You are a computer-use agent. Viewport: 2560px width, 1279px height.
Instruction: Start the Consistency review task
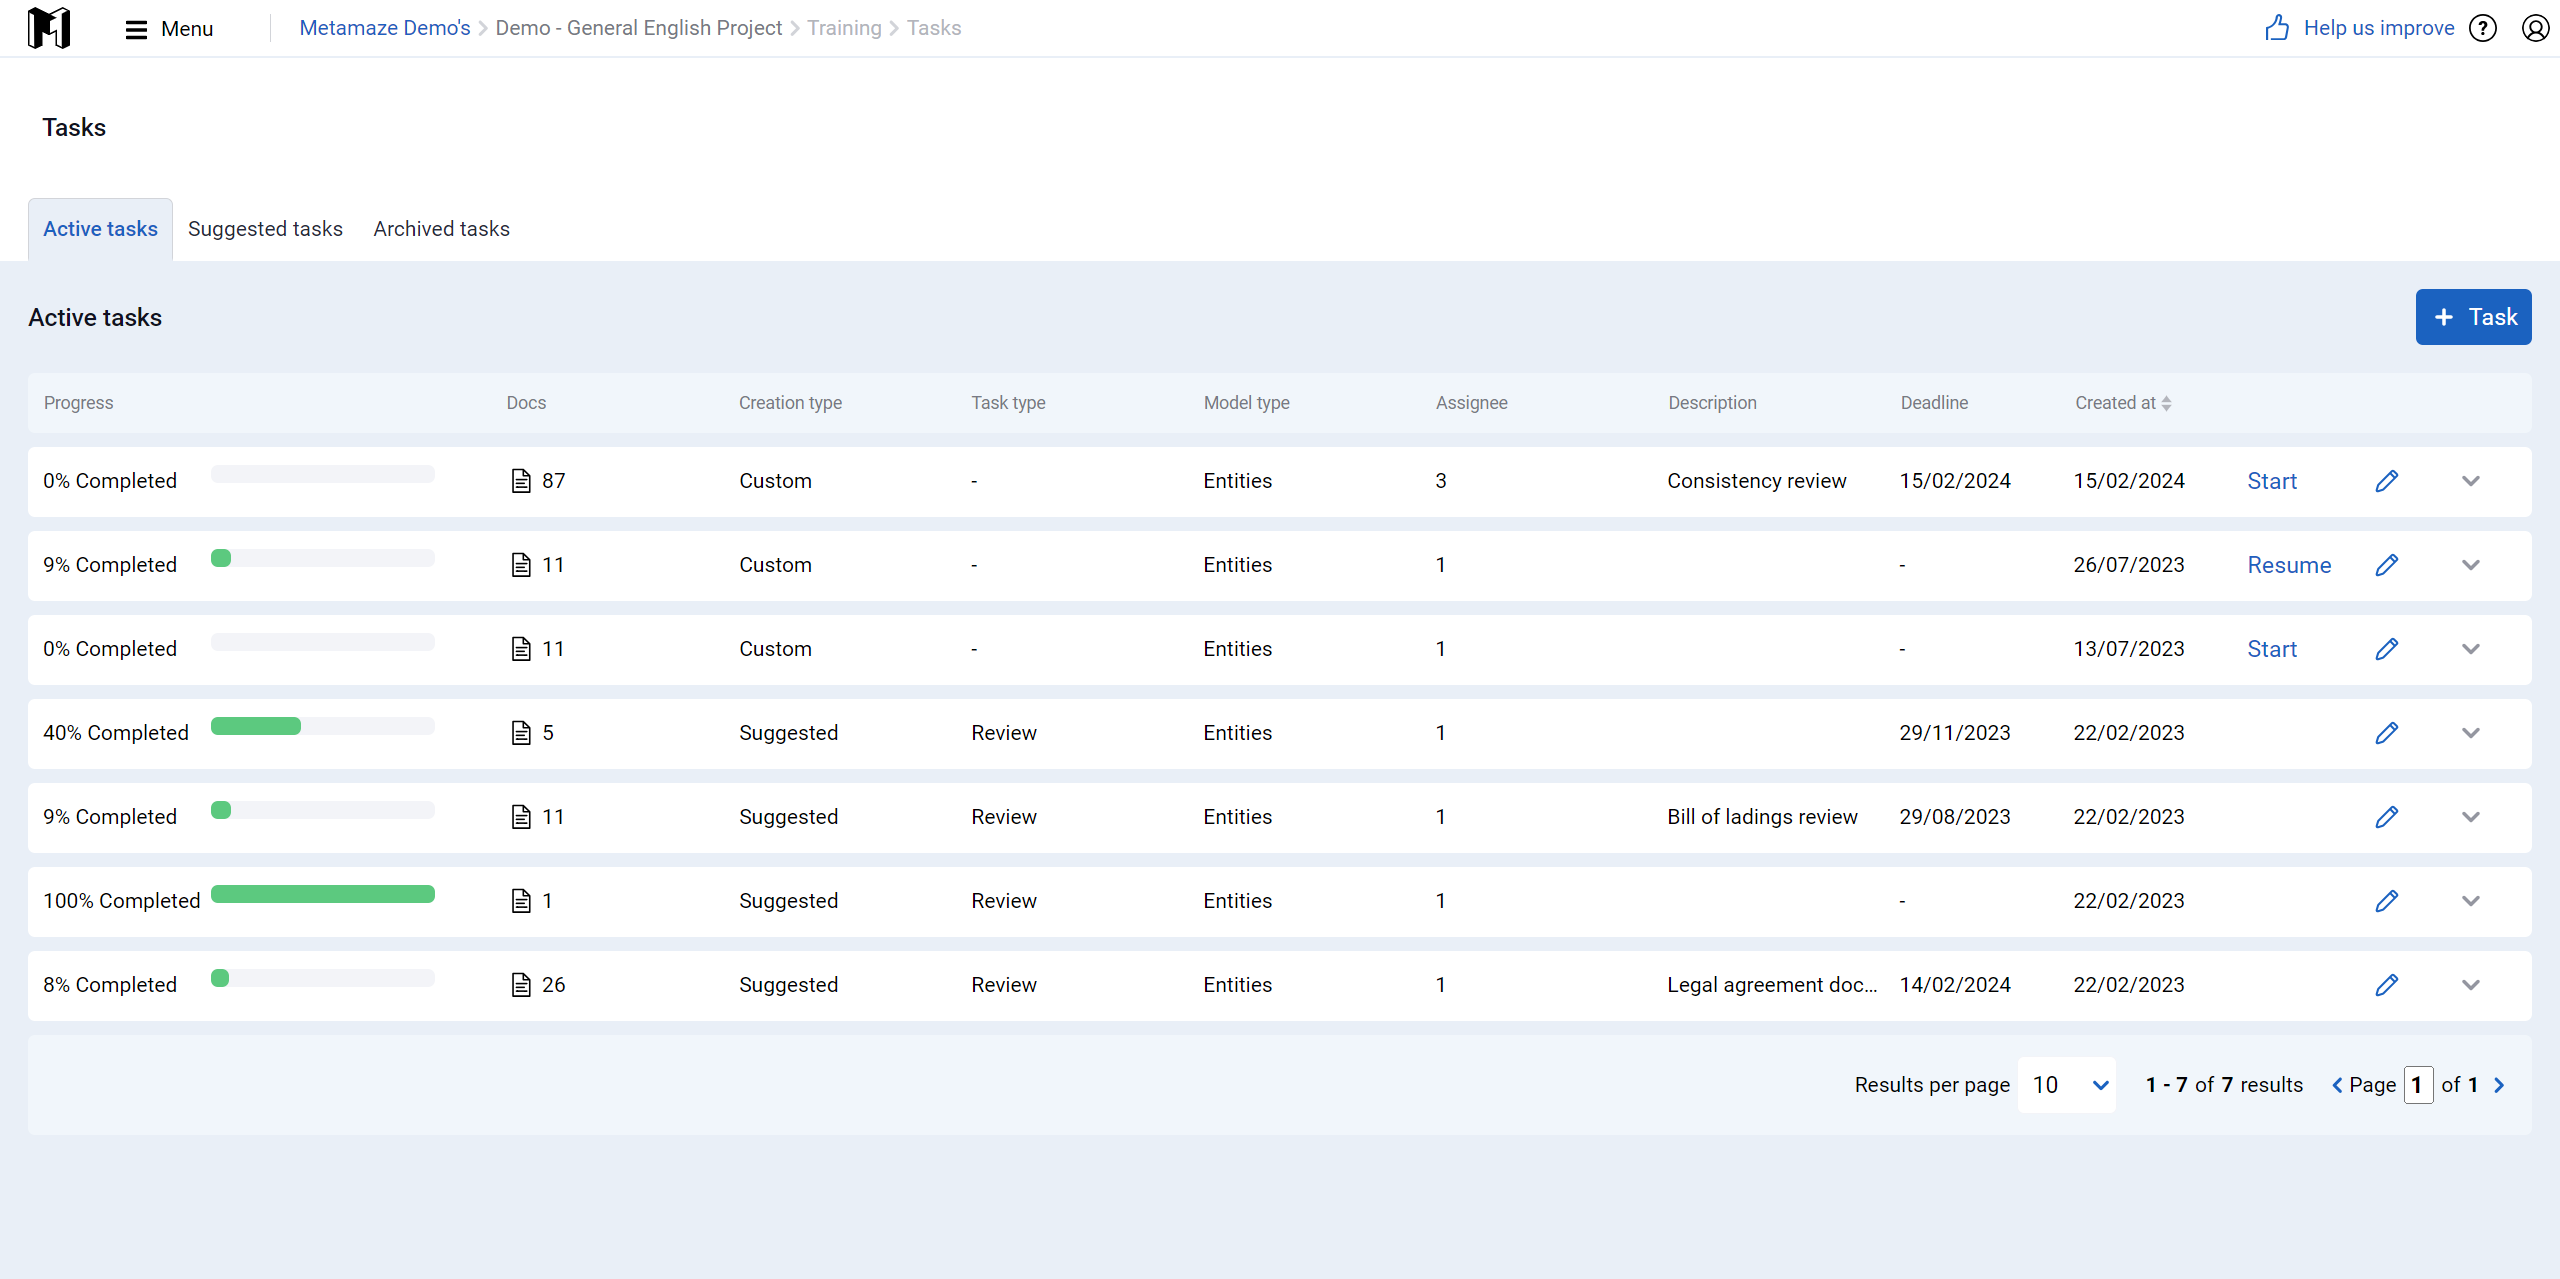[x=2272, y=481]
